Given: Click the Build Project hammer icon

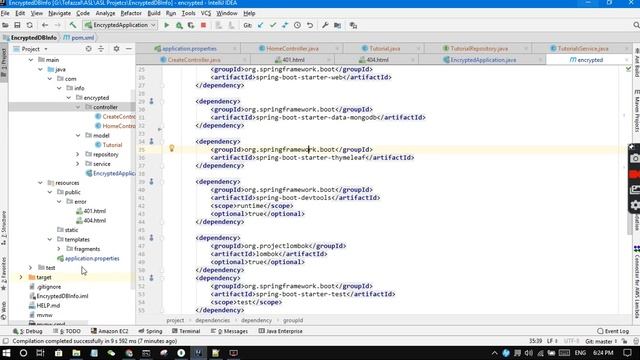Looking at the screenshot, I should [x=73, y=25].
